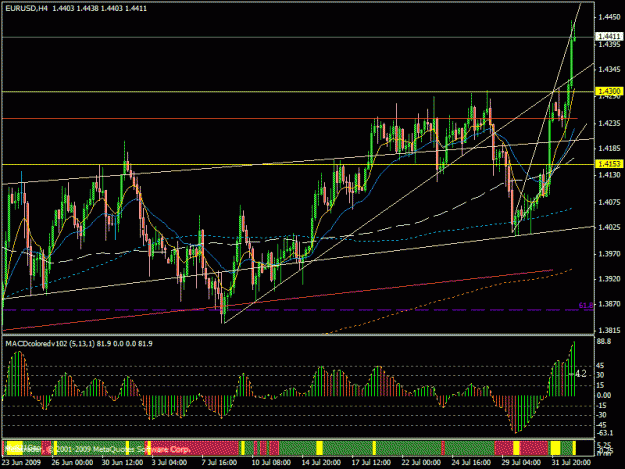This screenshot has height=469, width=625.
Task: Click the 31 Jul 20:00 time label
Action: point(571,462)
